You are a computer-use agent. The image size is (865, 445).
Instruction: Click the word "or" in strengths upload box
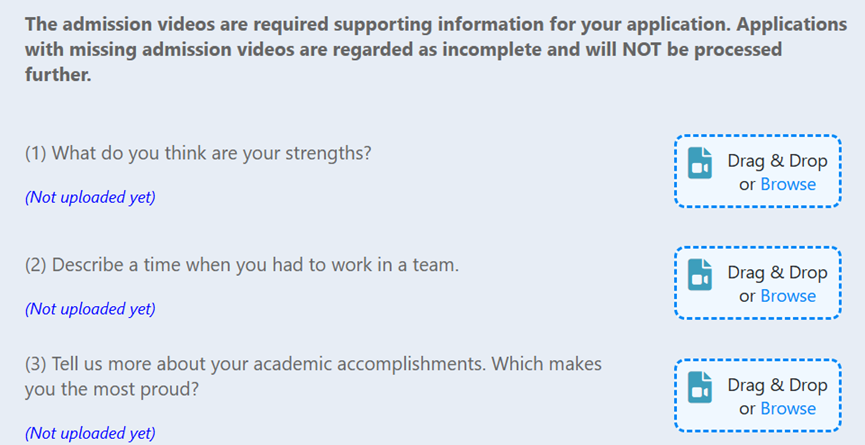point(747,185)
